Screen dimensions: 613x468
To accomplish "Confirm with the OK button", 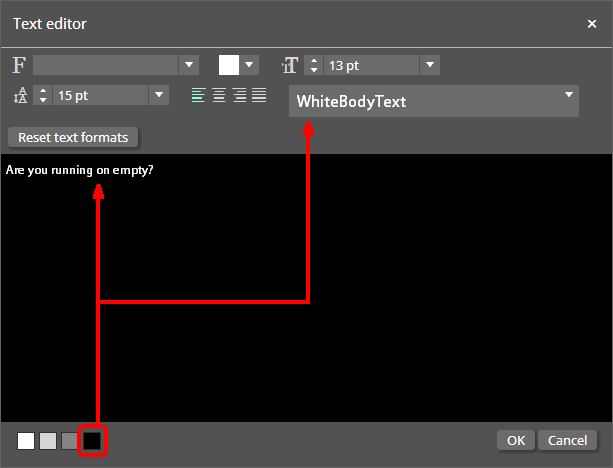I will pyautogui.click(x=515, y=440).
